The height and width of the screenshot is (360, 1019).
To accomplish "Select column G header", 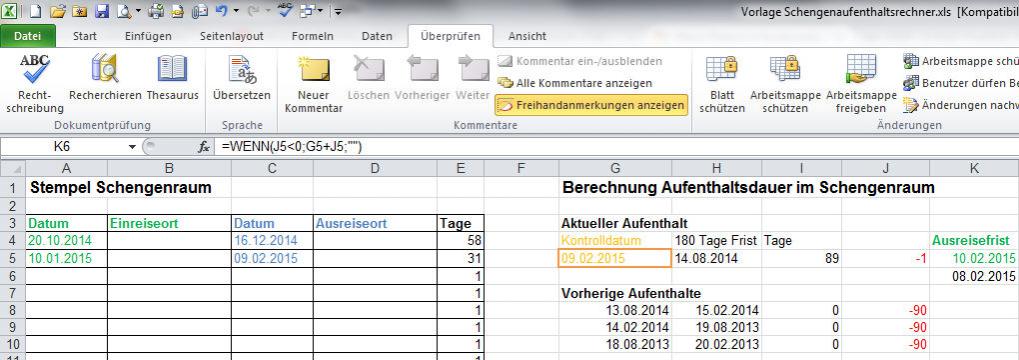I will (x=615, y=168).
